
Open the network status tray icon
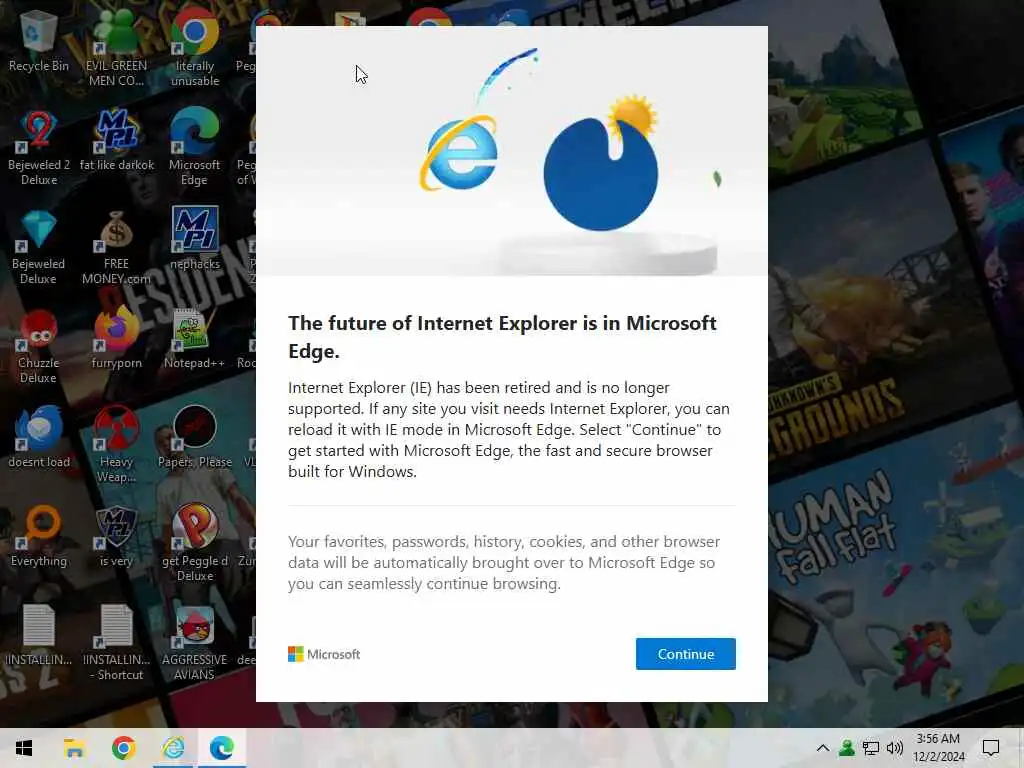[x=871, y=748]
